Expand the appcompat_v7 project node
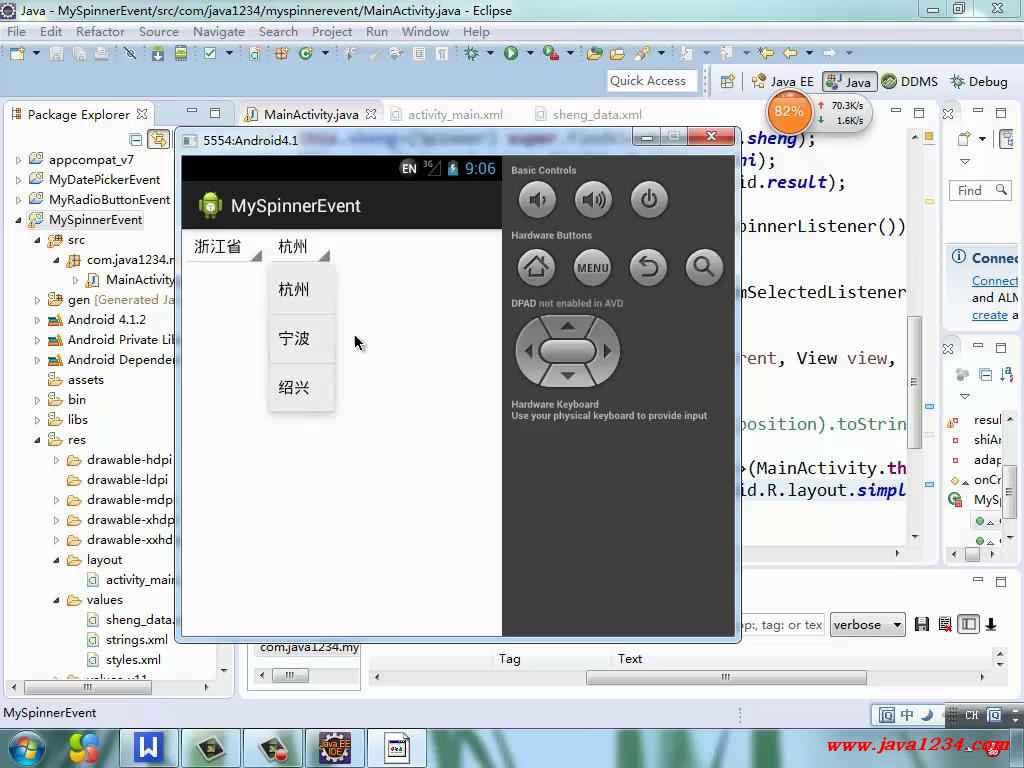 click(x=18, y=160)
